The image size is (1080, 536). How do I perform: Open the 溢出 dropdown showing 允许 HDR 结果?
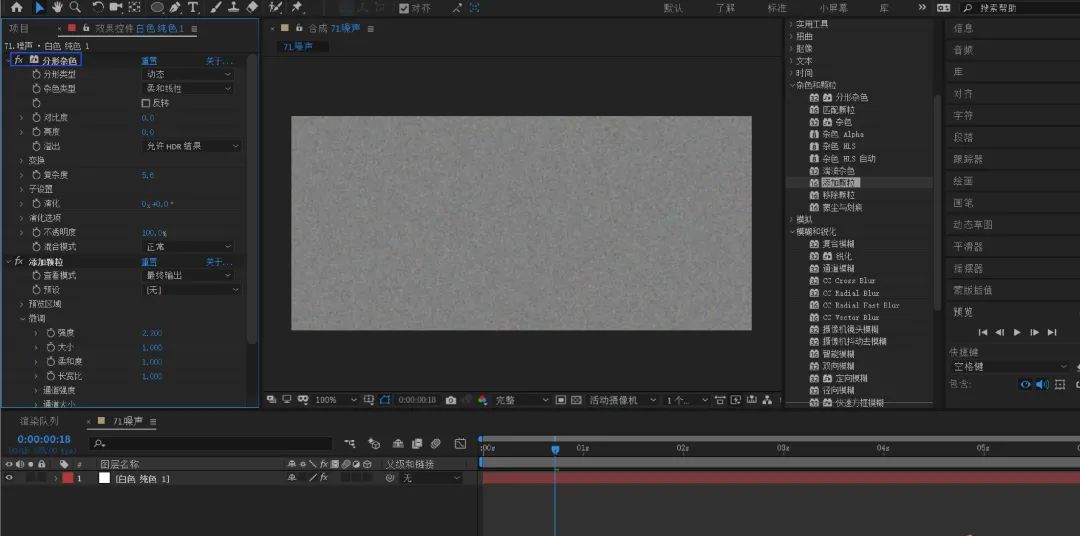click(x=192, y=146)
